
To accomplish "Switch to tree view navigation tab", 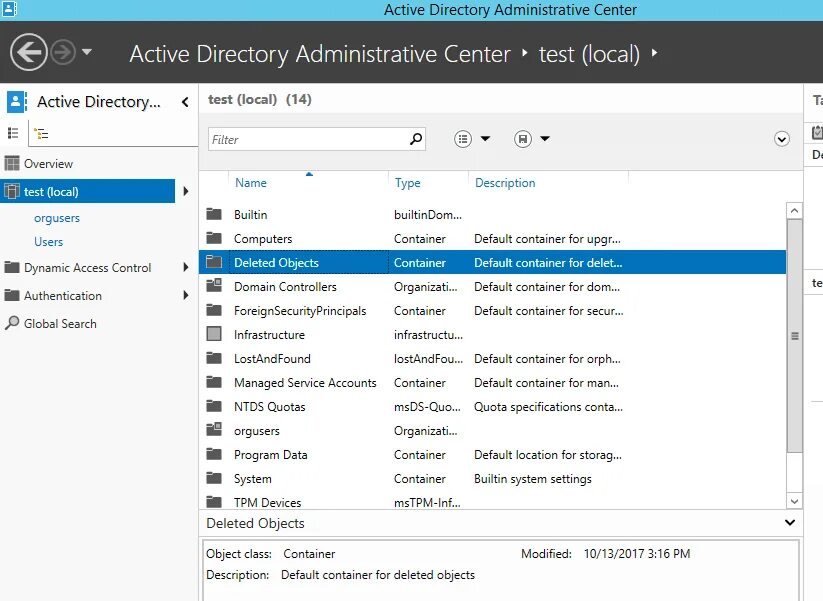I will 41,134.
